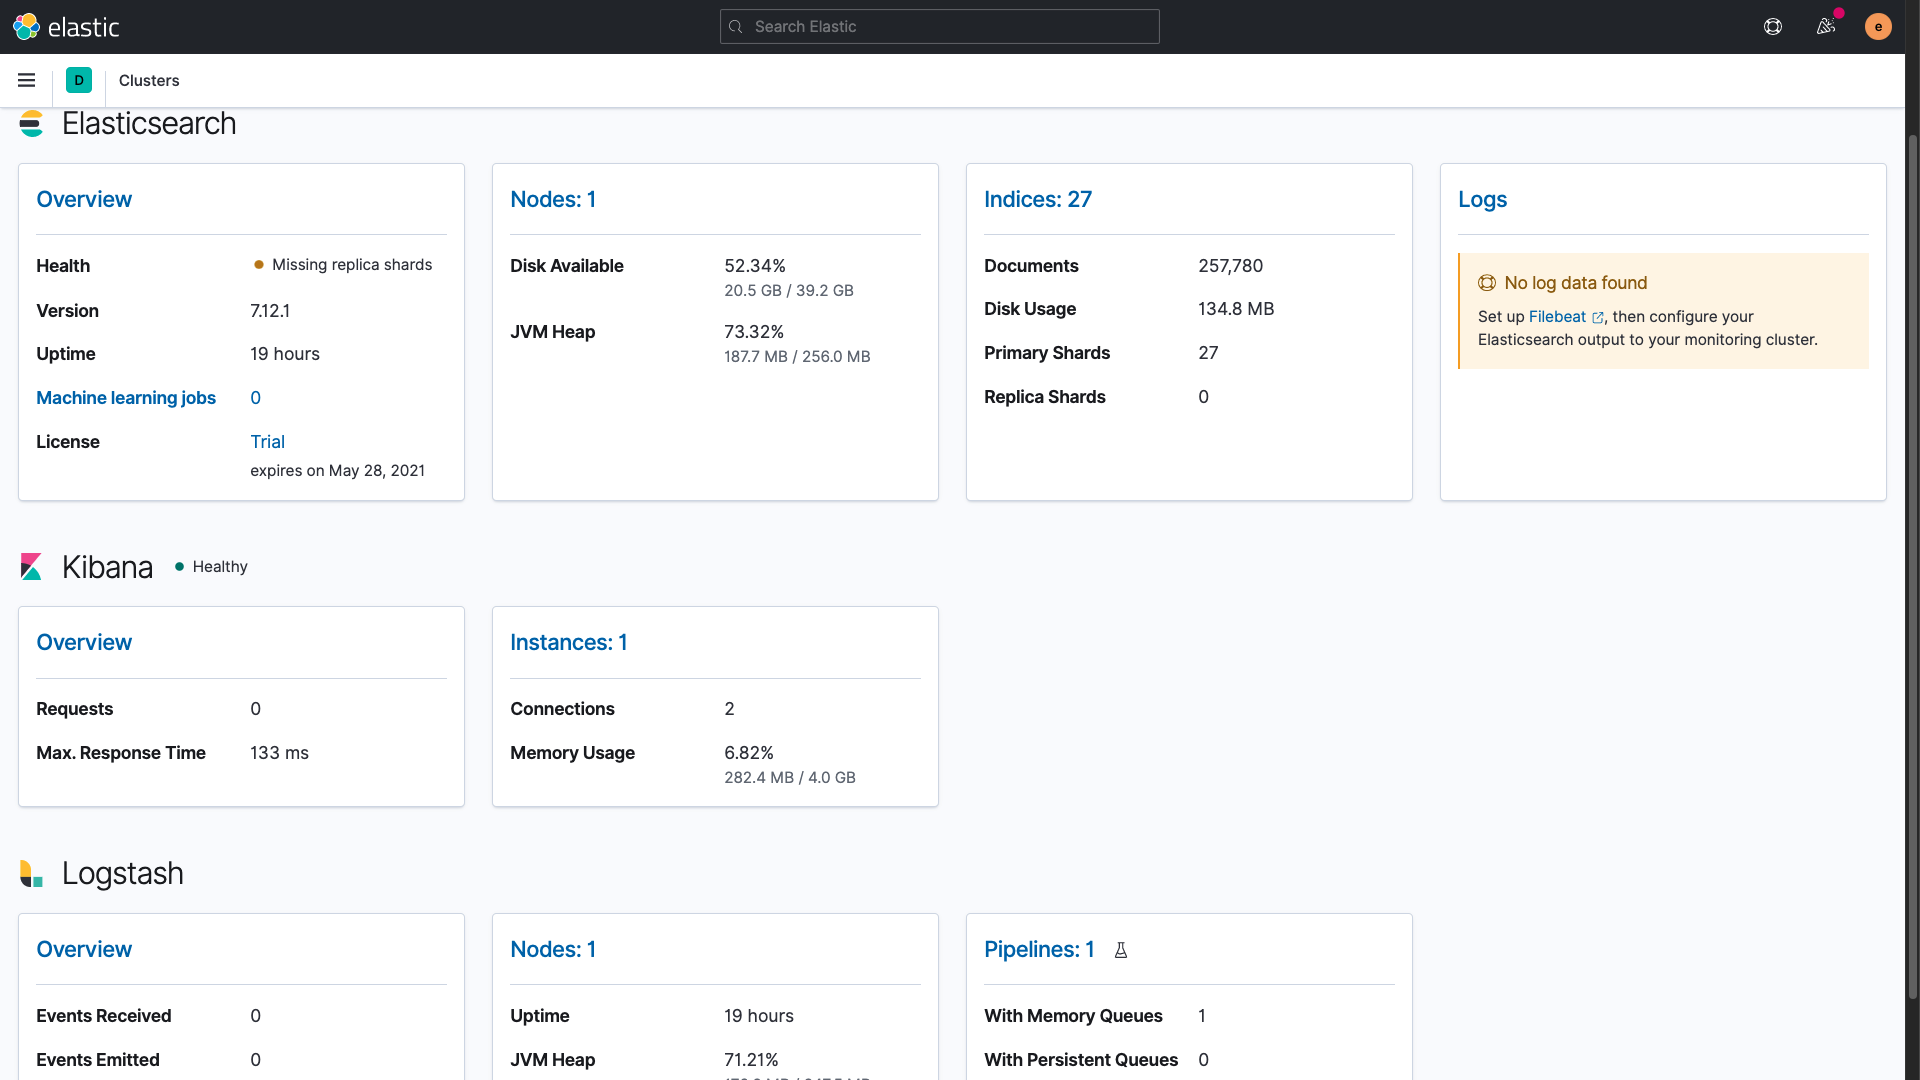Open the Nodes: 1 Elasticsearch link
1920x1080 pixels.
tap(553, 199)
